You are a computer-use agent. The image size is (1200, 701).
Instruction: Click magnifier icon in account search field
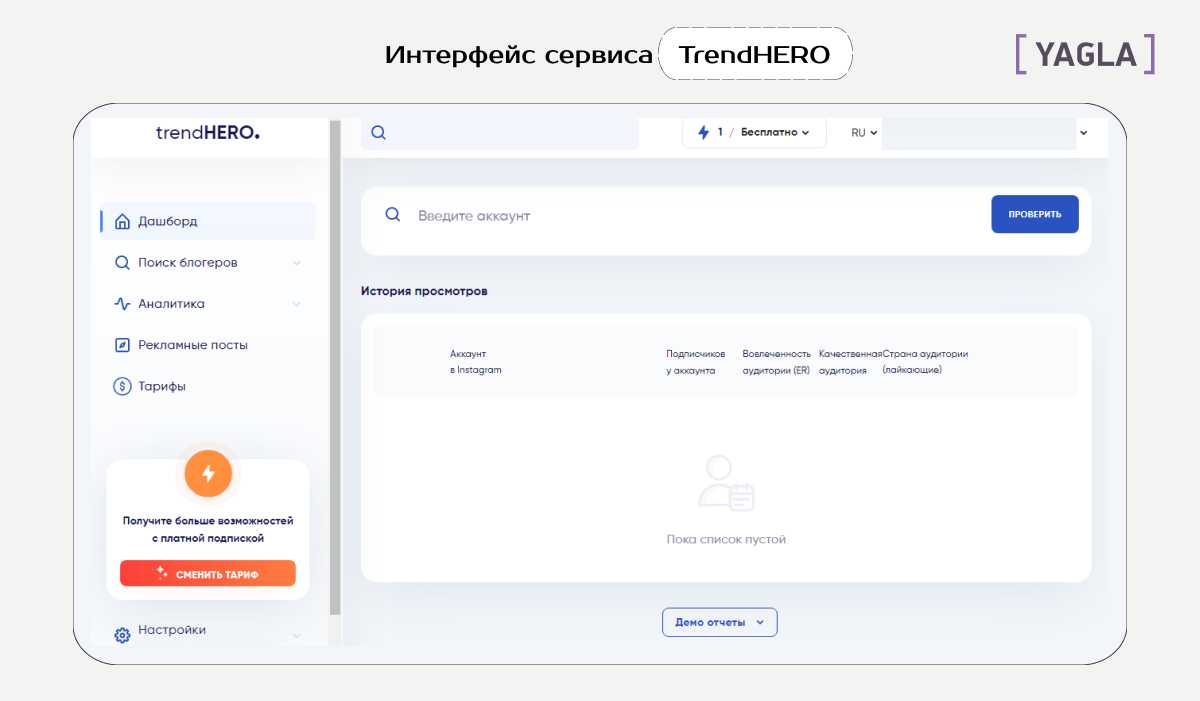coord(393,215)
